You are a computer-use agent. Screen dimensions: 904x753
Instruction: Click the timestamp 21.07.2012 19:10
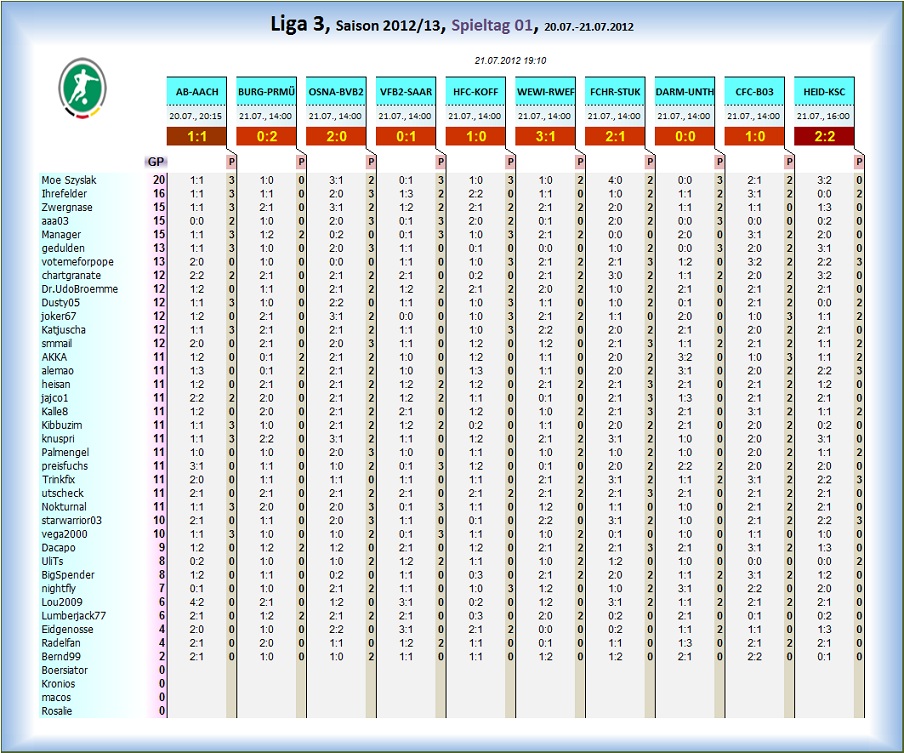510,61
